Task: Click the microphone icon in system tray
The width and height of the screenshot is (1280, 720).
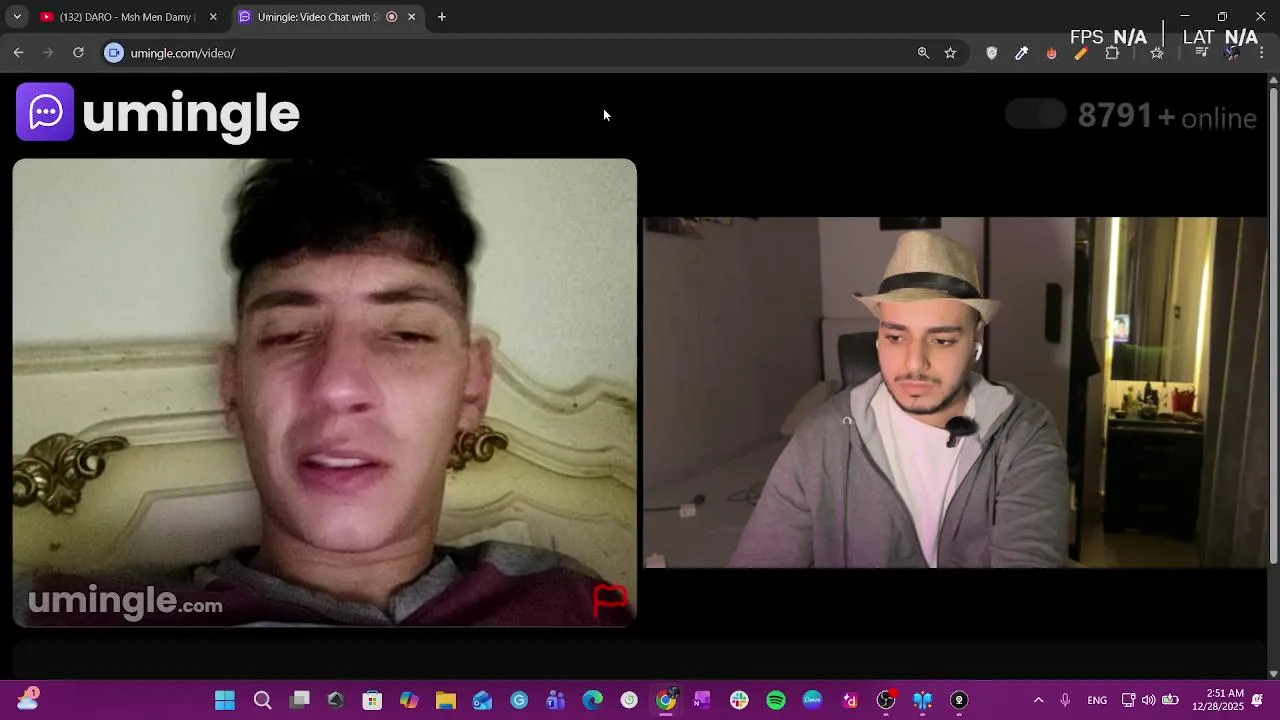Action: point(1065,700)
